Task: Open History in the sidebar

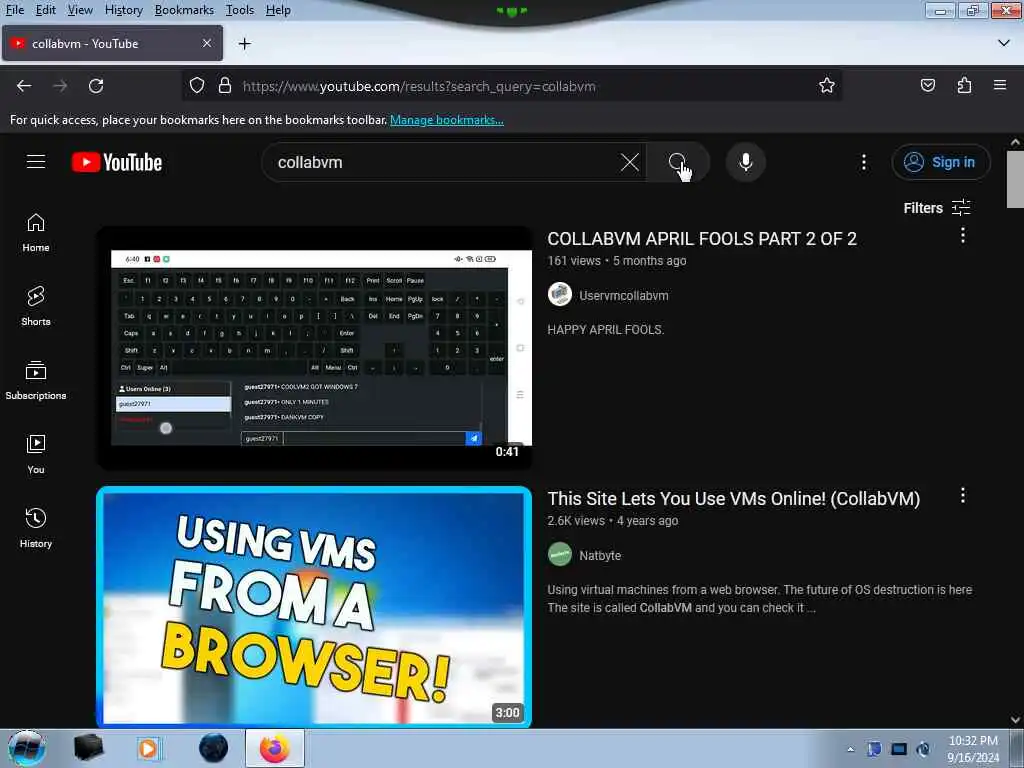Action: [36, 528]
